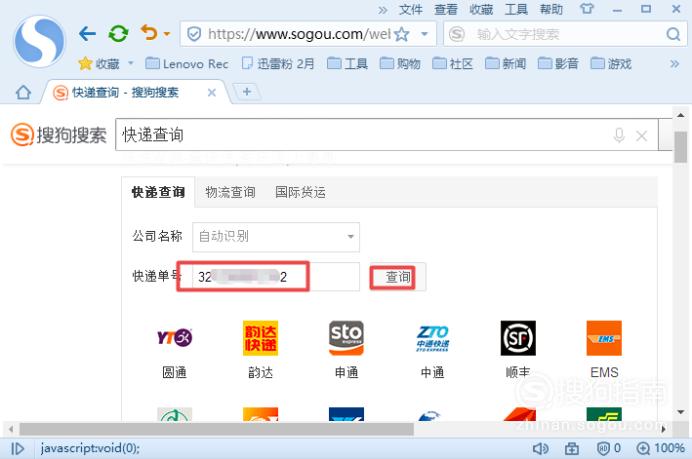Open the 新闻 bookmark folder
Image resolution: width=692 pixels, height=459 pixels.
tap(505, 64)
